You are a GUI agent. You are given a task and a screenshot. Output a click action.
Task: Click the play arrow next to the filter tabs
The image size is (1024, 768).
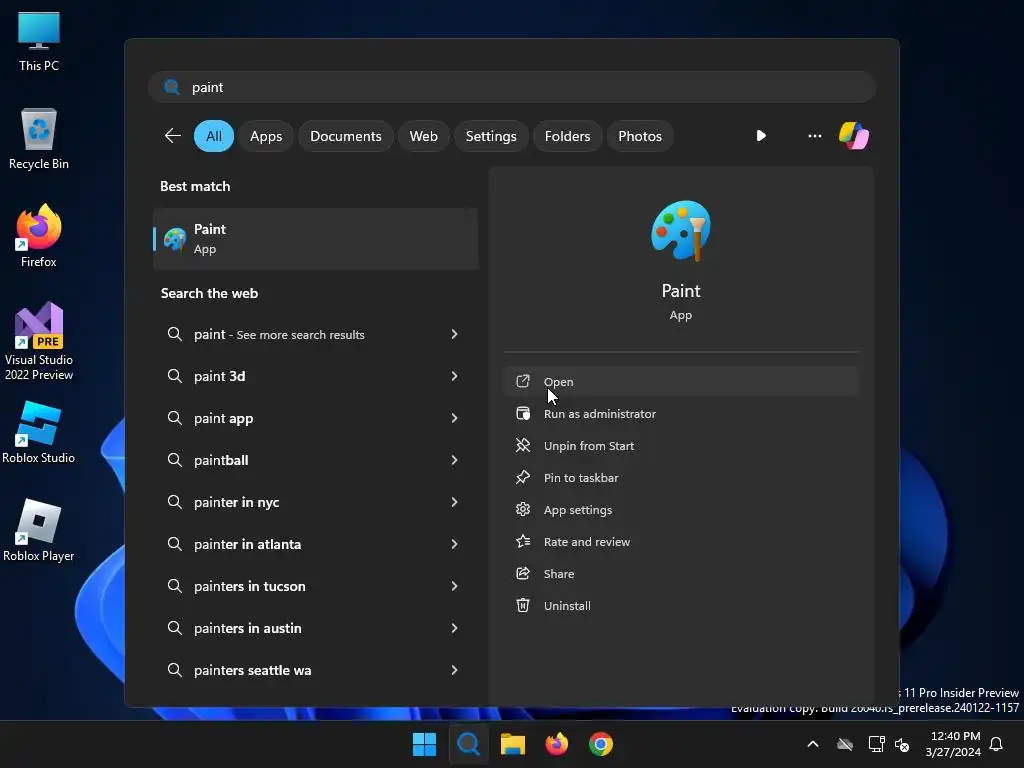(761, 136)
